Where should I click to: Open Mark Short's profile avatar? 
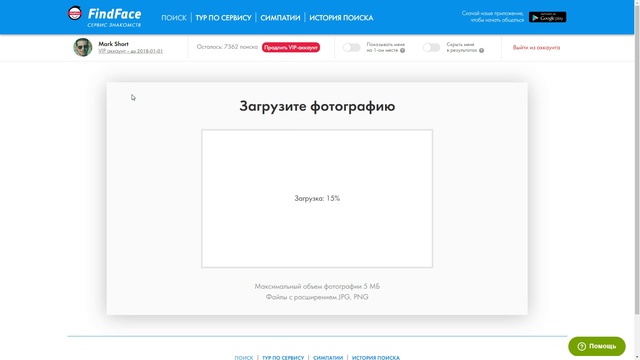[83, 47]
